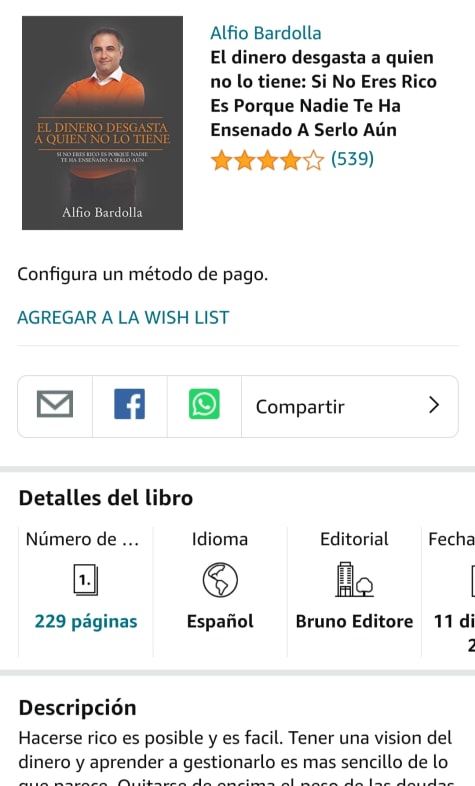Screen dimensions: 475x786
Task: Share book on Facebook icon
Action: point(130,404)
